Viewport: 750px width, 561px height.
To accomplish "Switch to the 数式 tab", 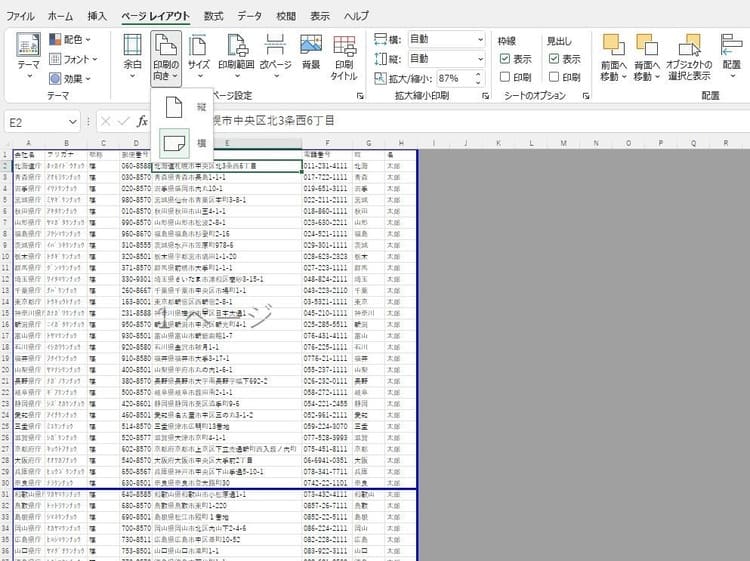I will click(213, 16).
